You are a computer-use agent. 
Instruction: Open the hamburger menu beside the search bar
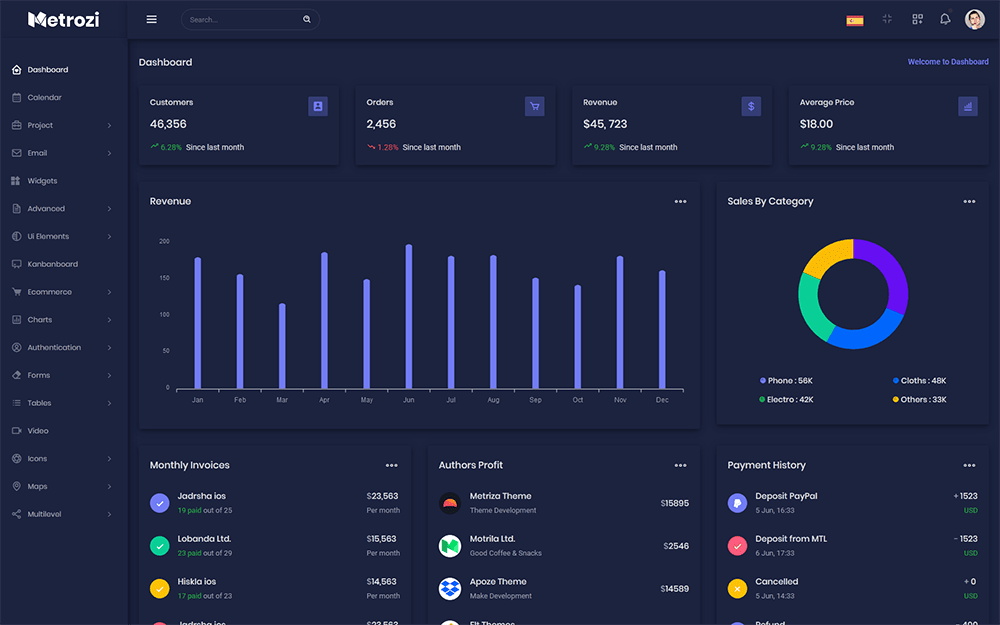coord(151,19)
